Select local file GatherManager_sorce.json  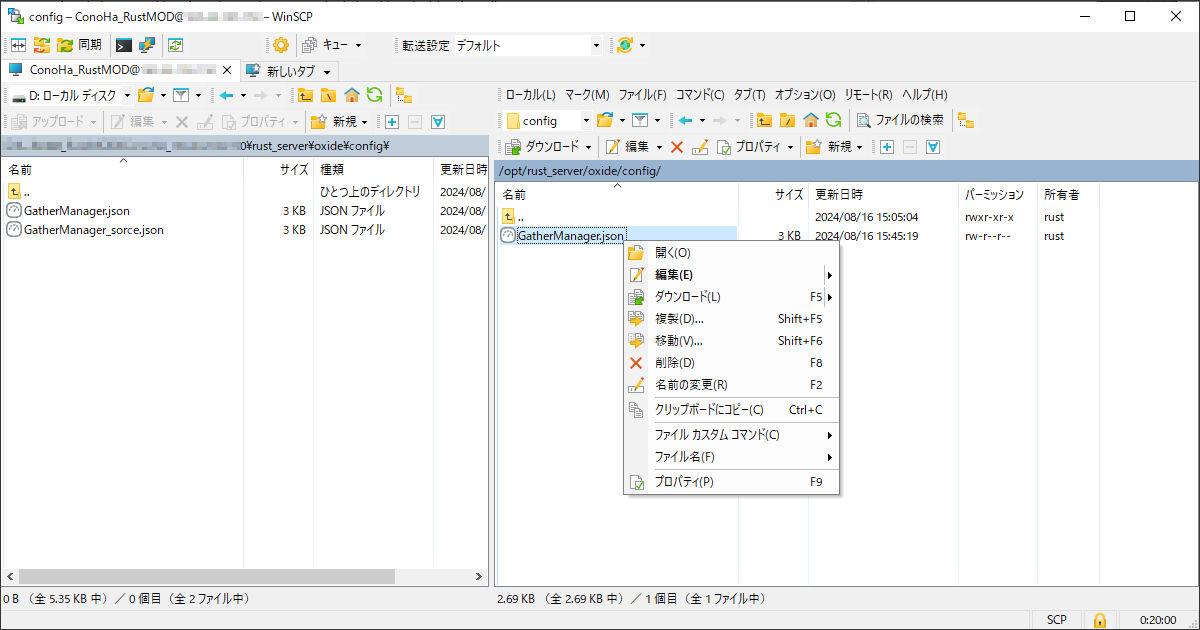94,230
